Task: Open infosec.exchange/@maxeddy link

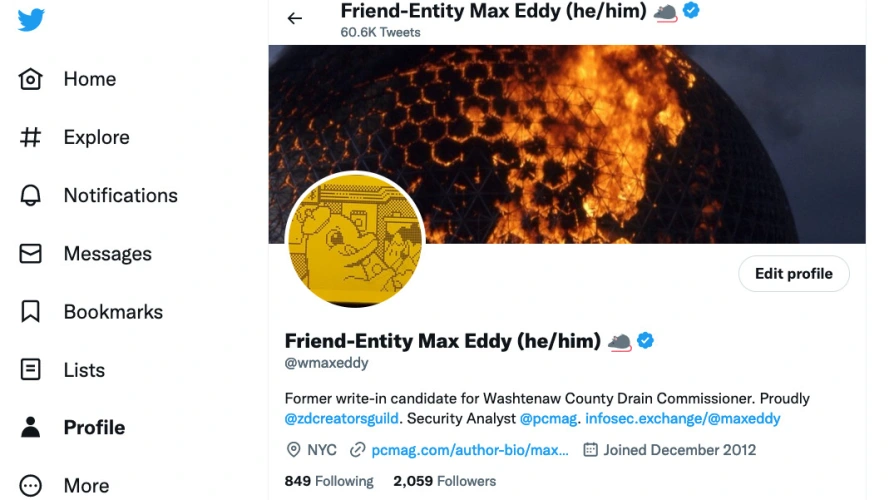Action: point(683,419)
